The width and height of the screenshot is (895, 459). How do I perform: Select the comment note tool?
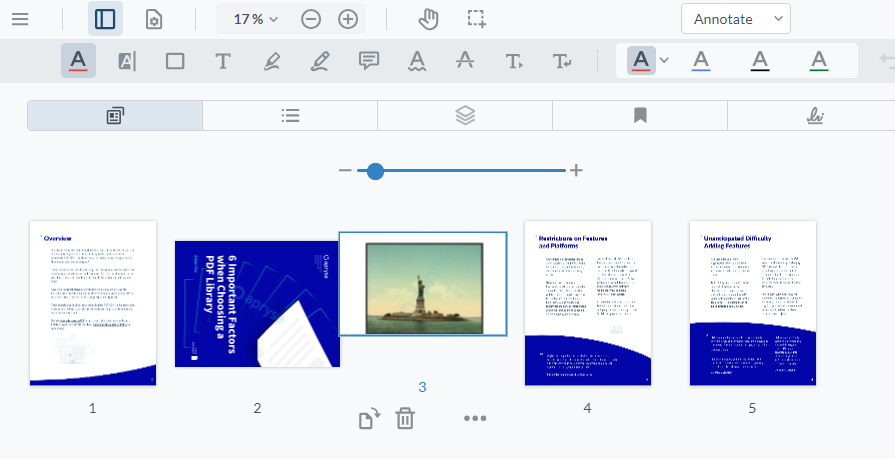click(x=369, y=61)
